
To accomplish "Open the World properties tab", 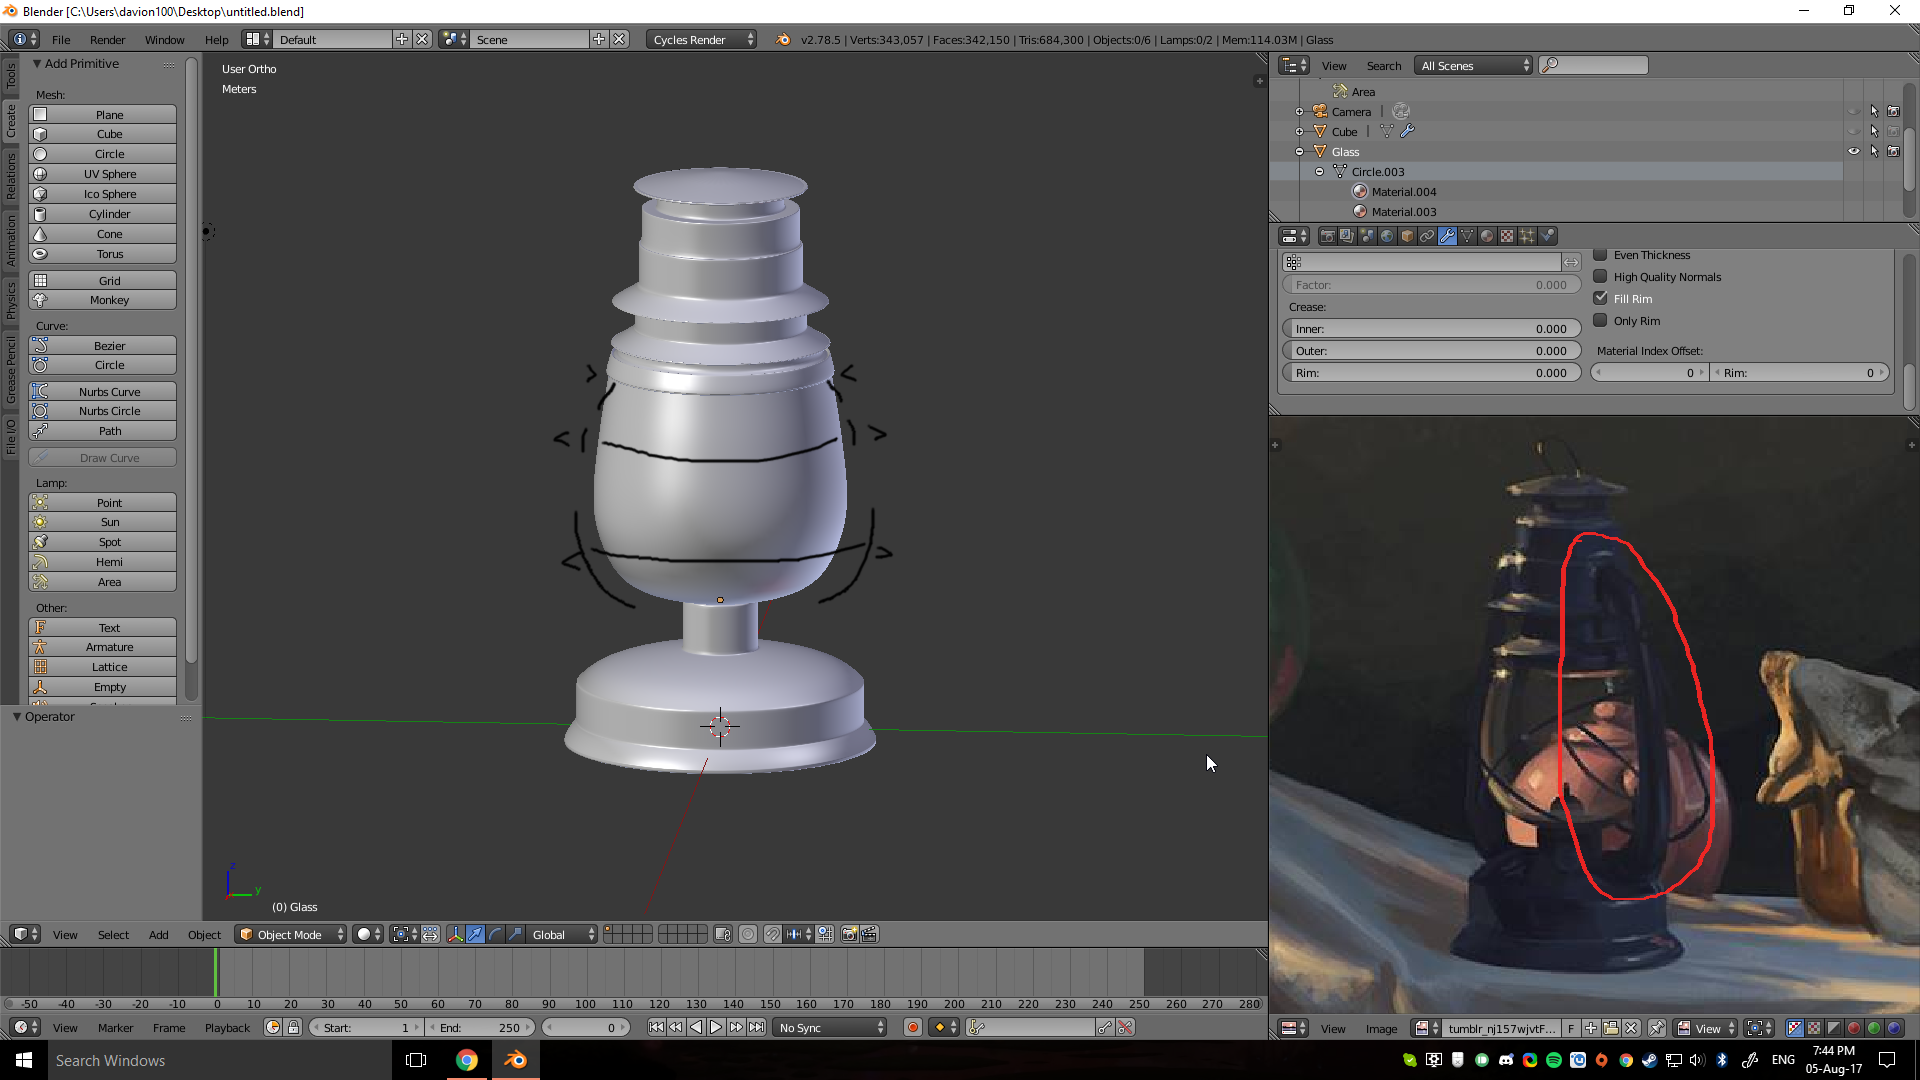I will point(1387,236).
